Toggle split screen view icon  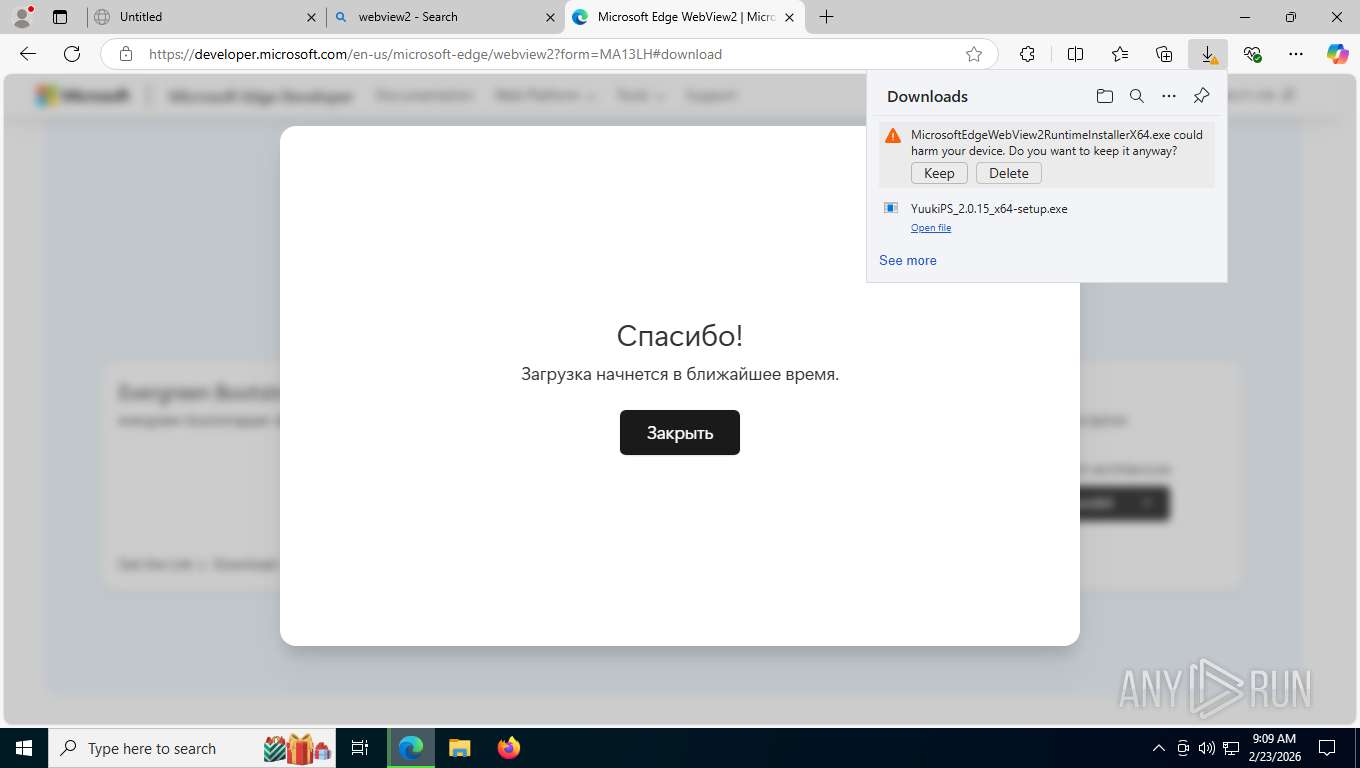1075,54
